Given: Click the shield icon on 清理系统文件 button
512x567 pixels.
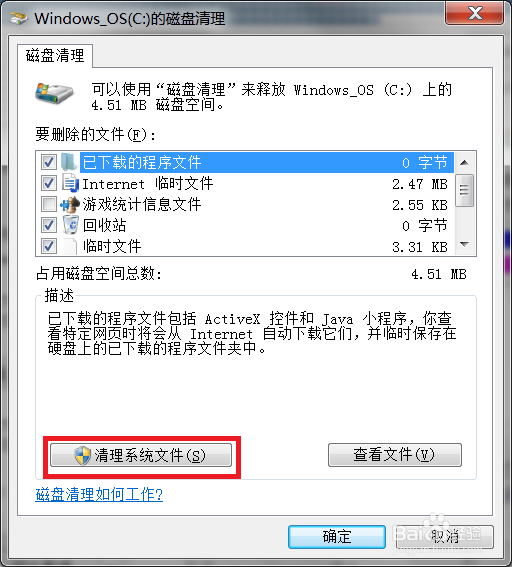Looking at the screenshot, I should (83, 455).
